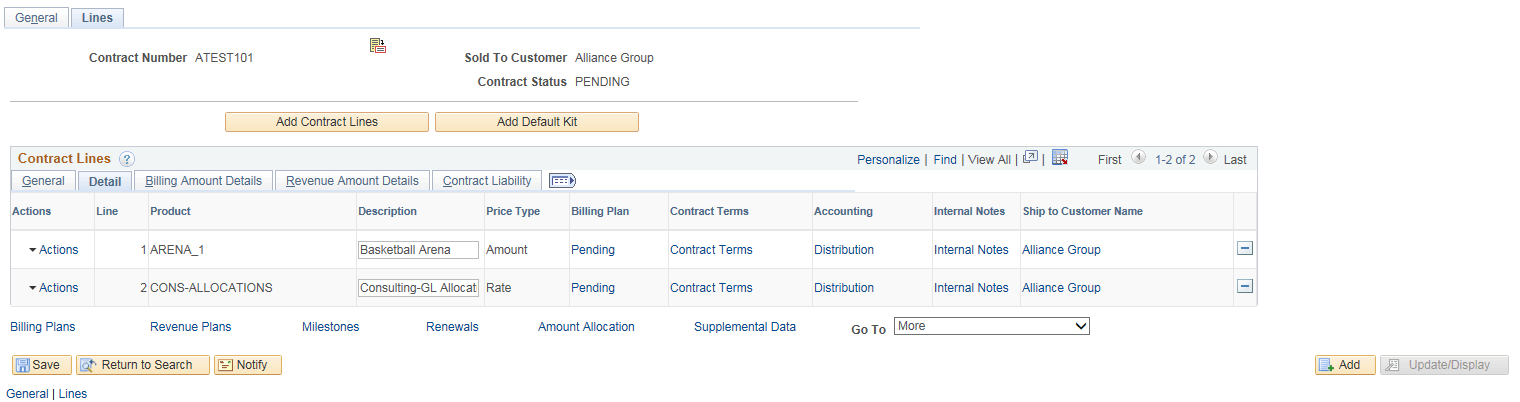Open Contract Terms link for line 1
The width and height of the screenshot is (1520, 402).
711,250
